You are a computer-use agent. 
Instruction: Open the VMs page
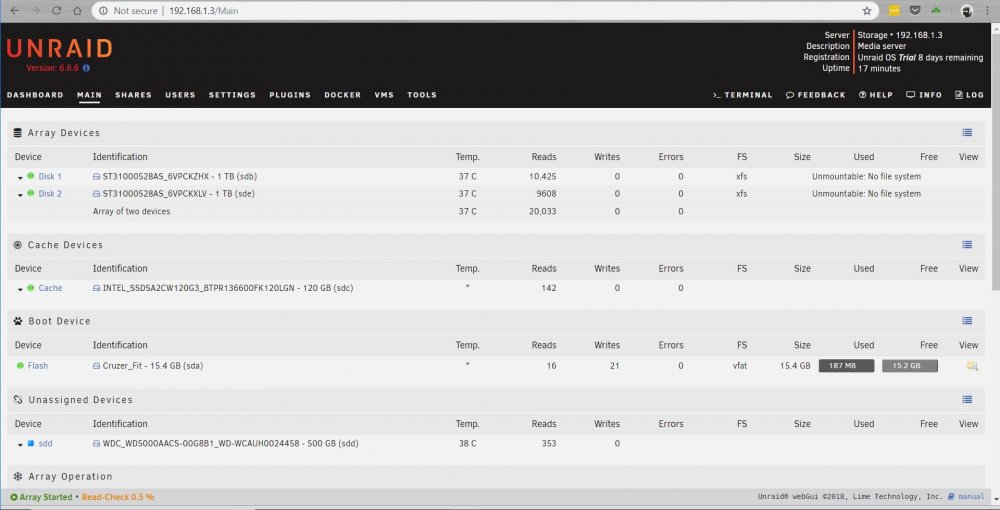tap(384, 94)
